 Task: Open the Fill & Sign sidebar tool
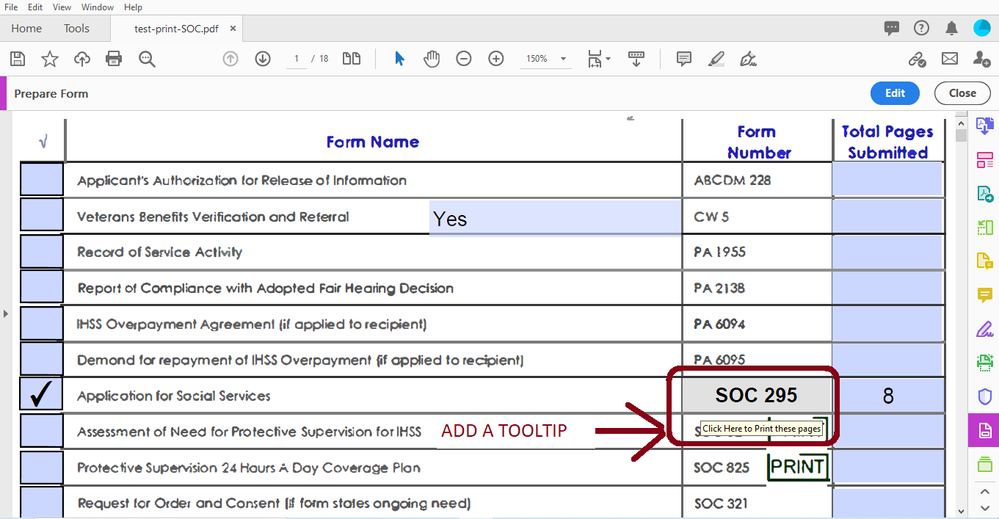tap(984, 329)
